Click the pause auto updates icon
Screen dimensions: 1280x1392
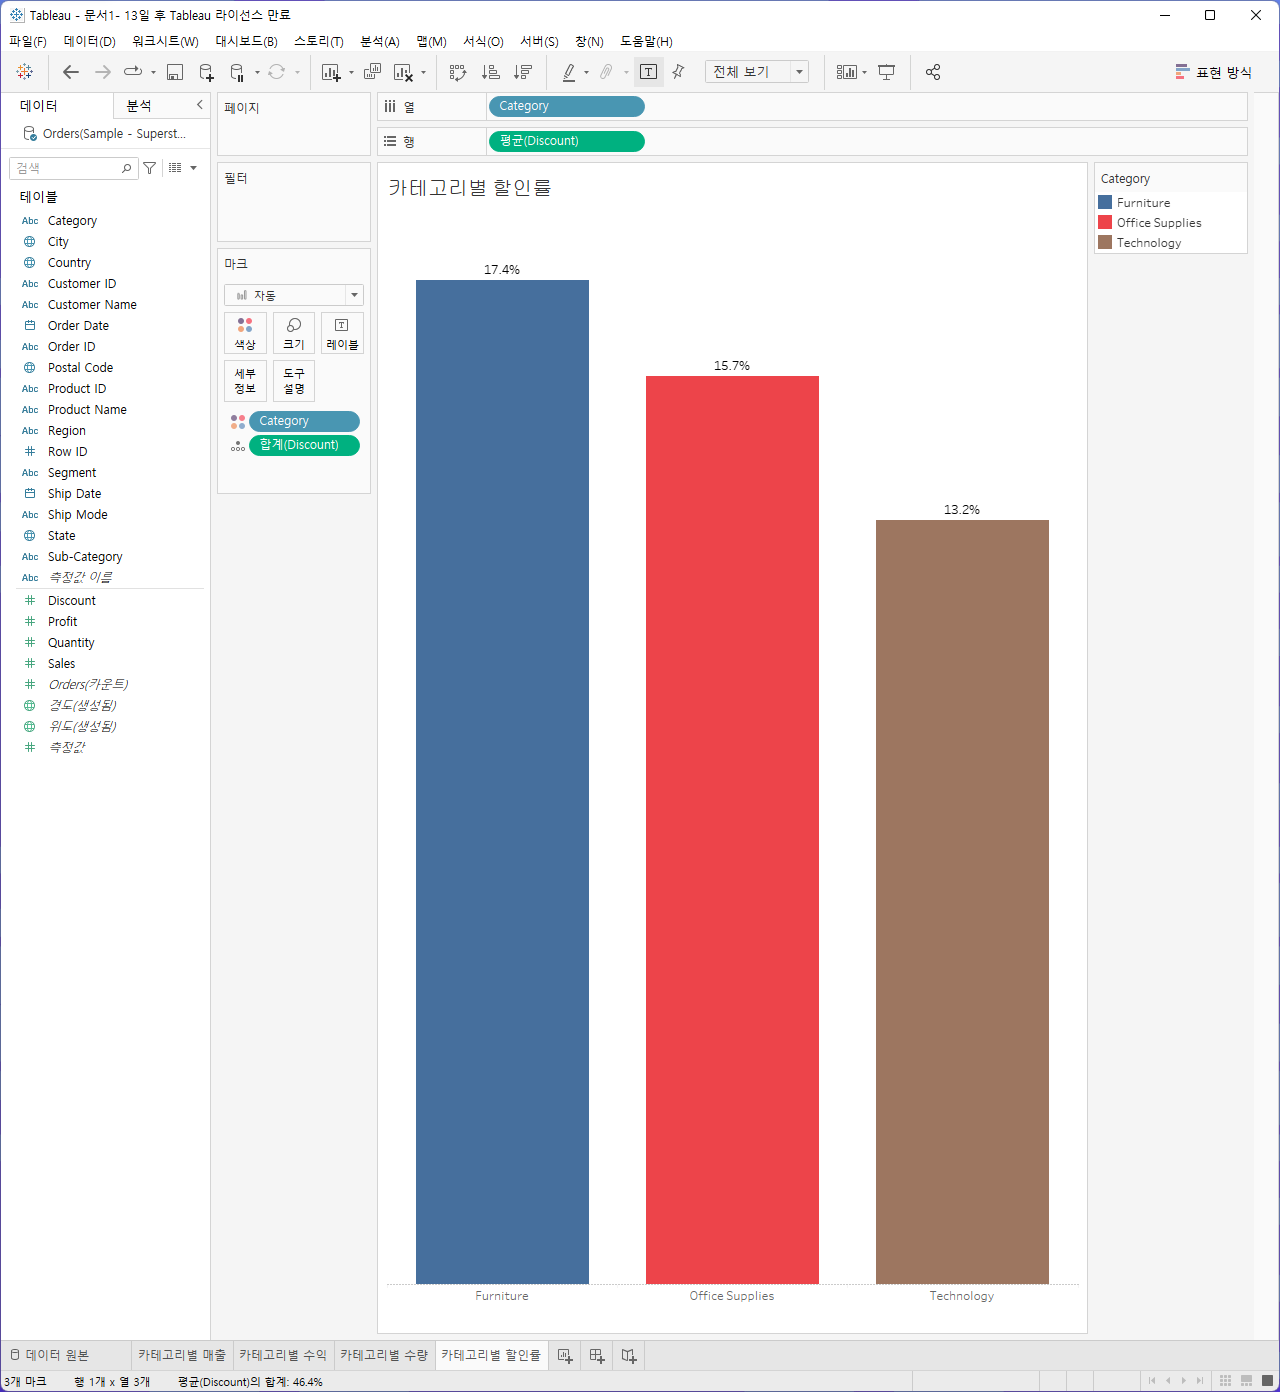pyautogui.click(x=237, y=72)
